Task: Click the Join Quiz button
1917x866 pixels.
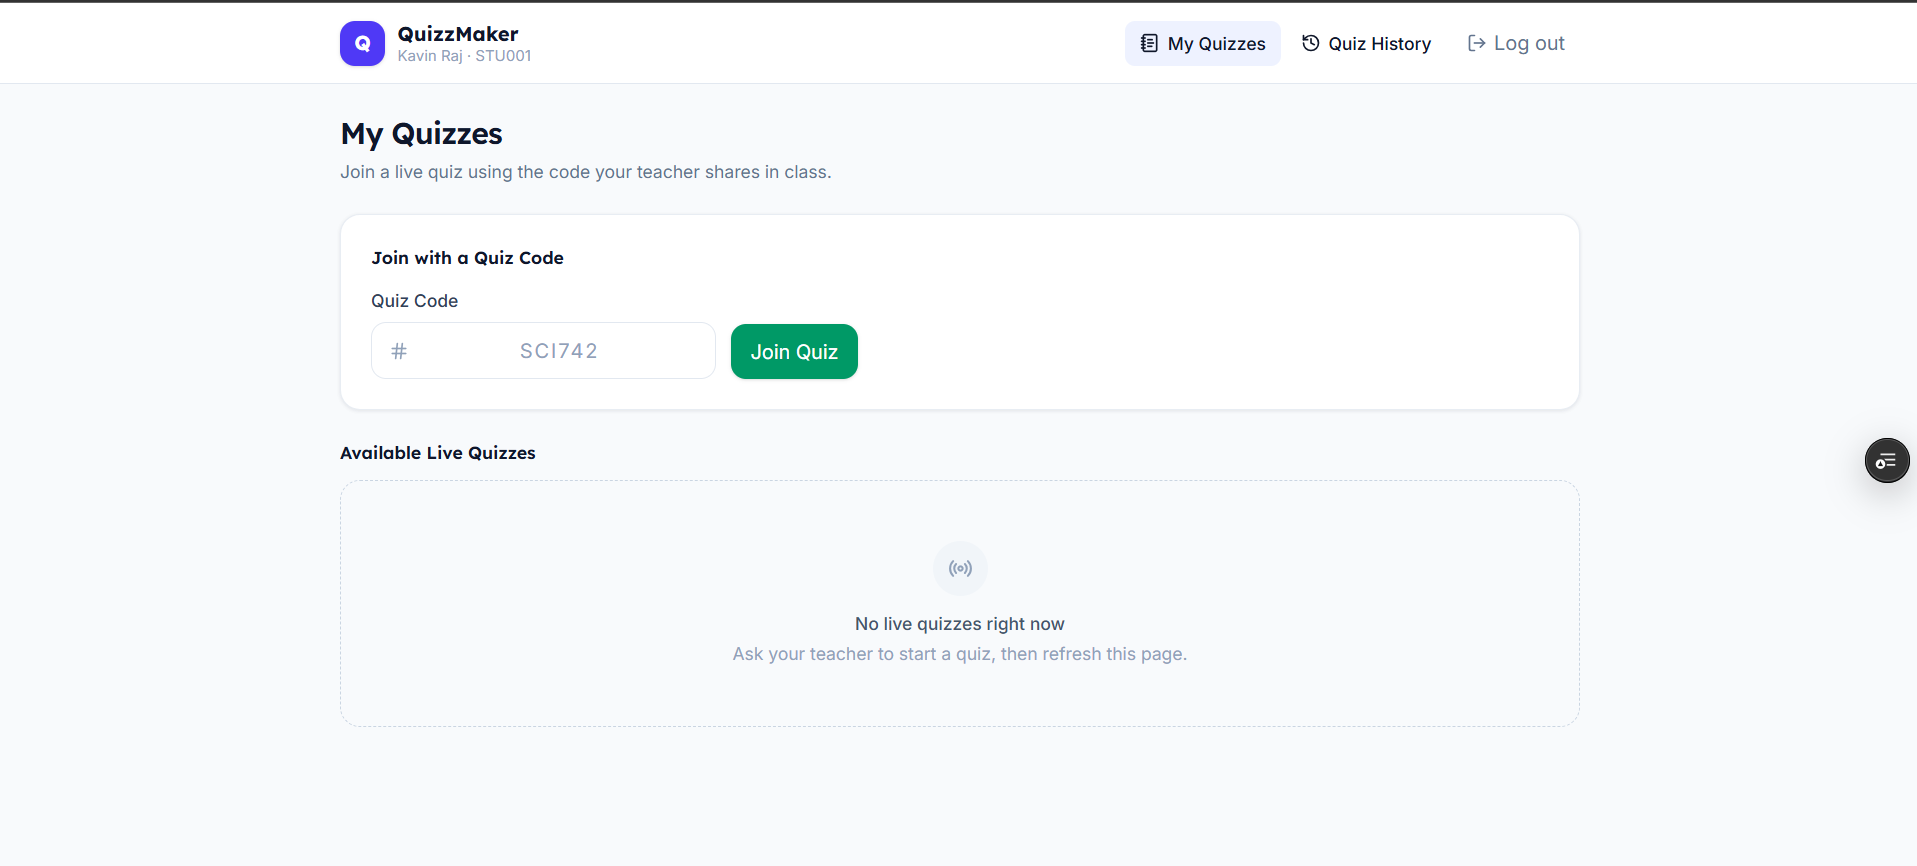Action: click(794, 352)
